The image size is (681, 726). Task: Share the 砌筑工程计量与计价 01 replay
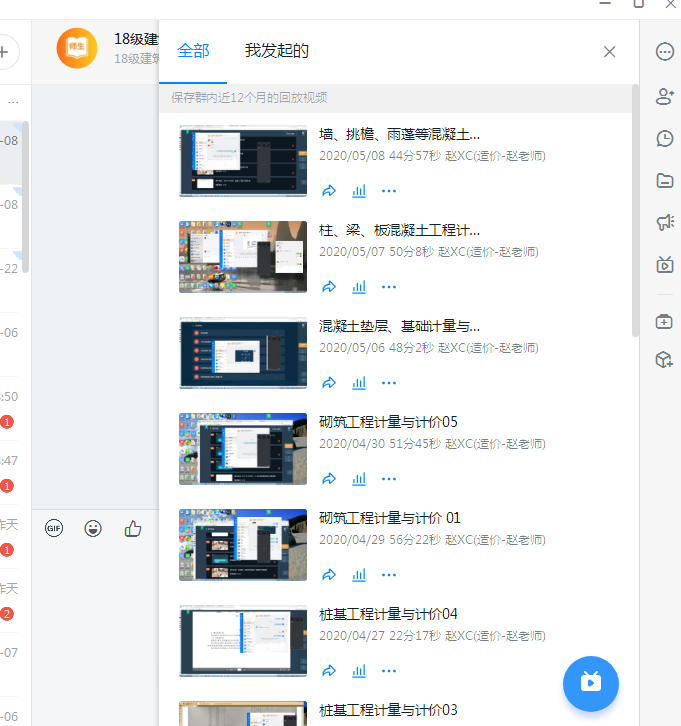tap(329, 575)
